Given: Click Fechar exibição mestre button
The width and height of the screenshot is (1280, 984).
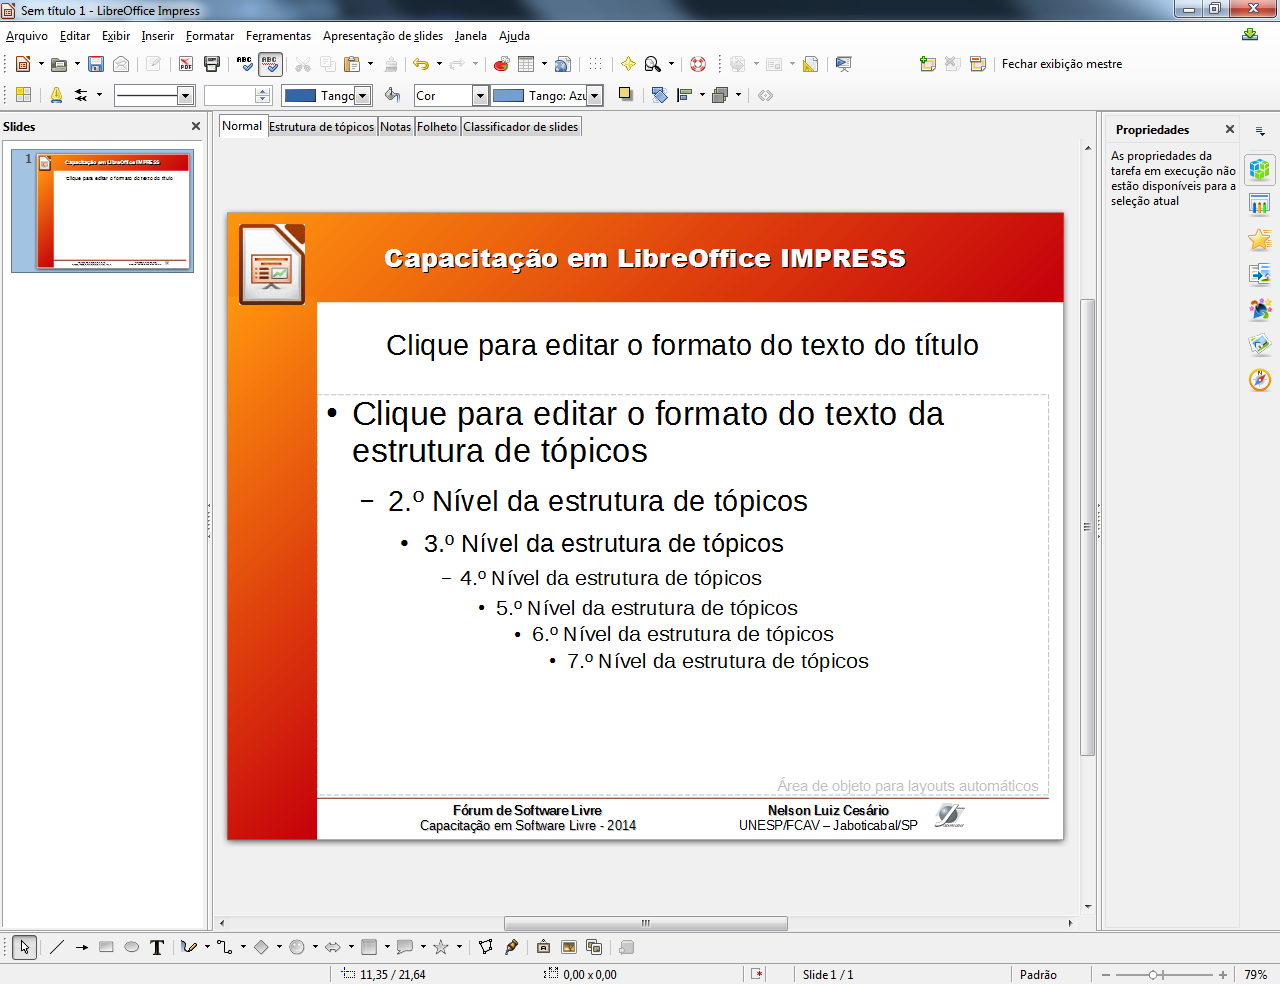Looking at the screenshot, I should 1062,64.
